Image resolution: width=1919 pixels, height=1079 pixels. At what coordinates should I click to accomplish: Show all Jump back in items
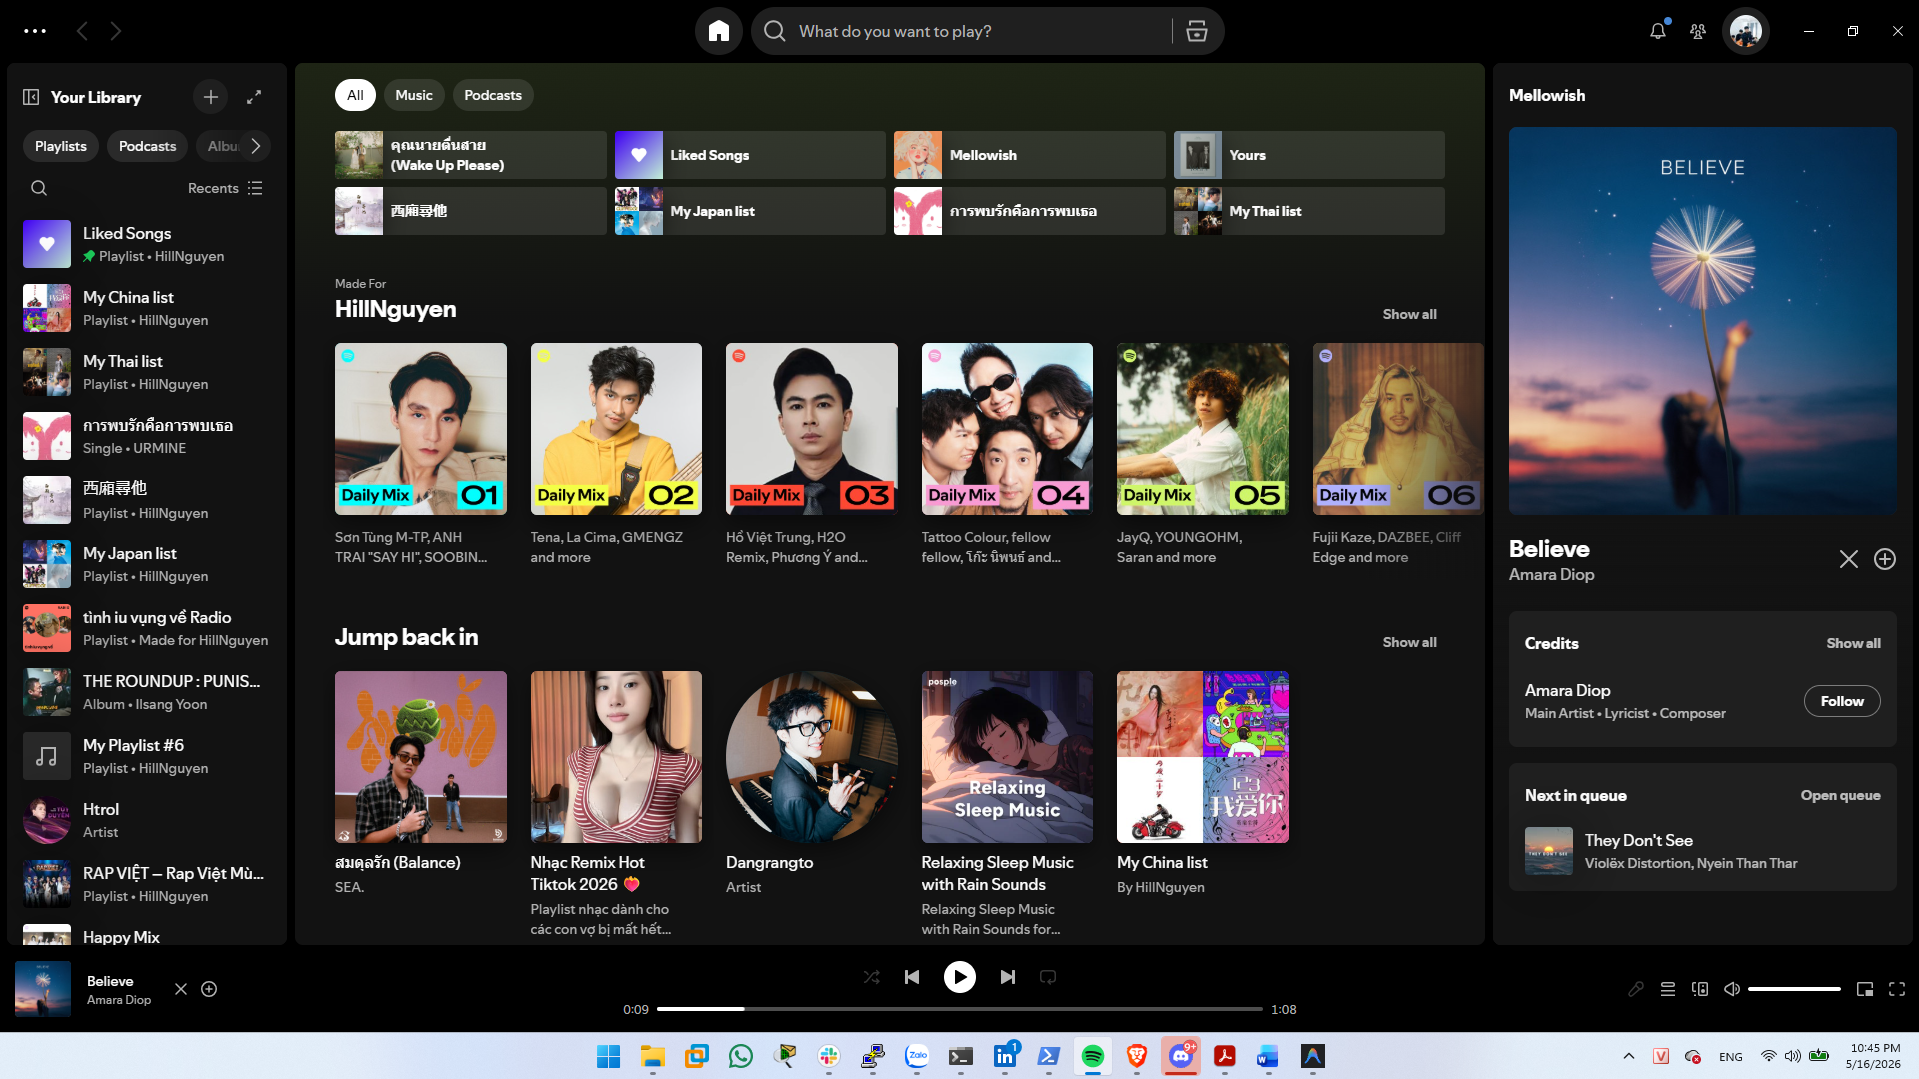coord(1409,642)
